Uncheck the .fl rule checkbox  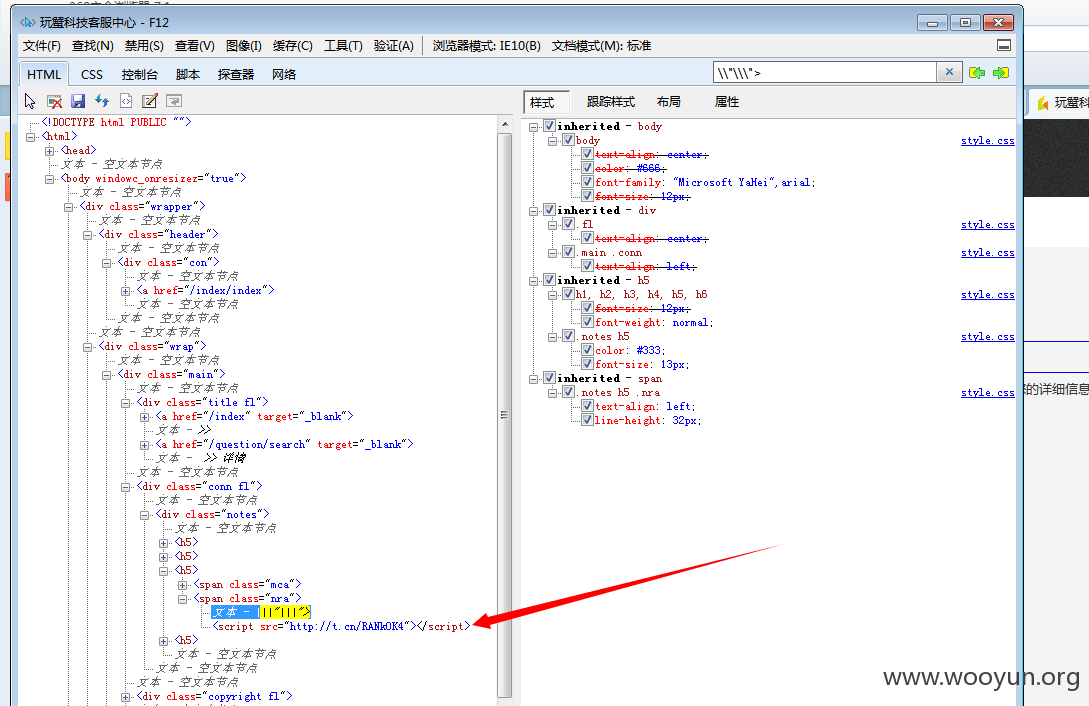(x=568, y=224)
